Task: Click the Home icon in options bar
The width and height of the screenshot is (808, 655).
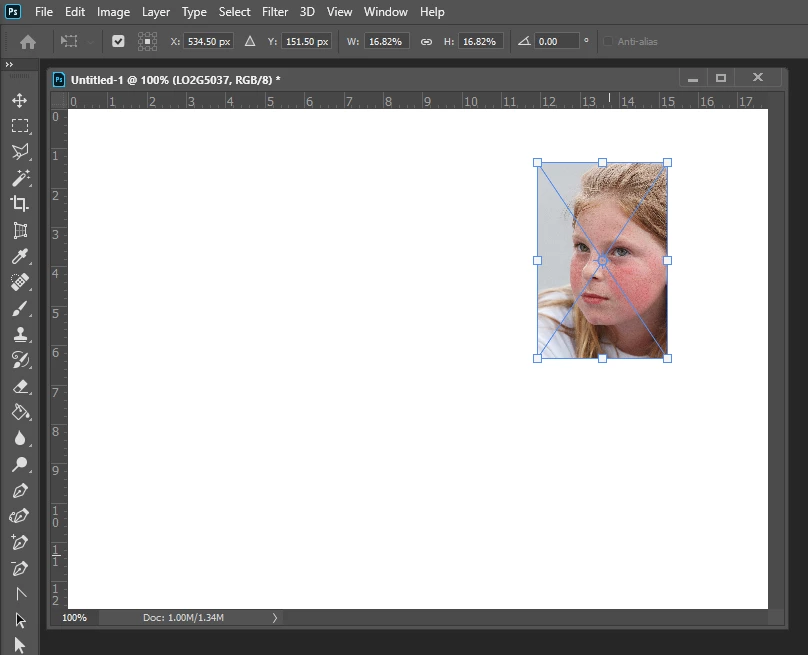Action: pos(28,42)
